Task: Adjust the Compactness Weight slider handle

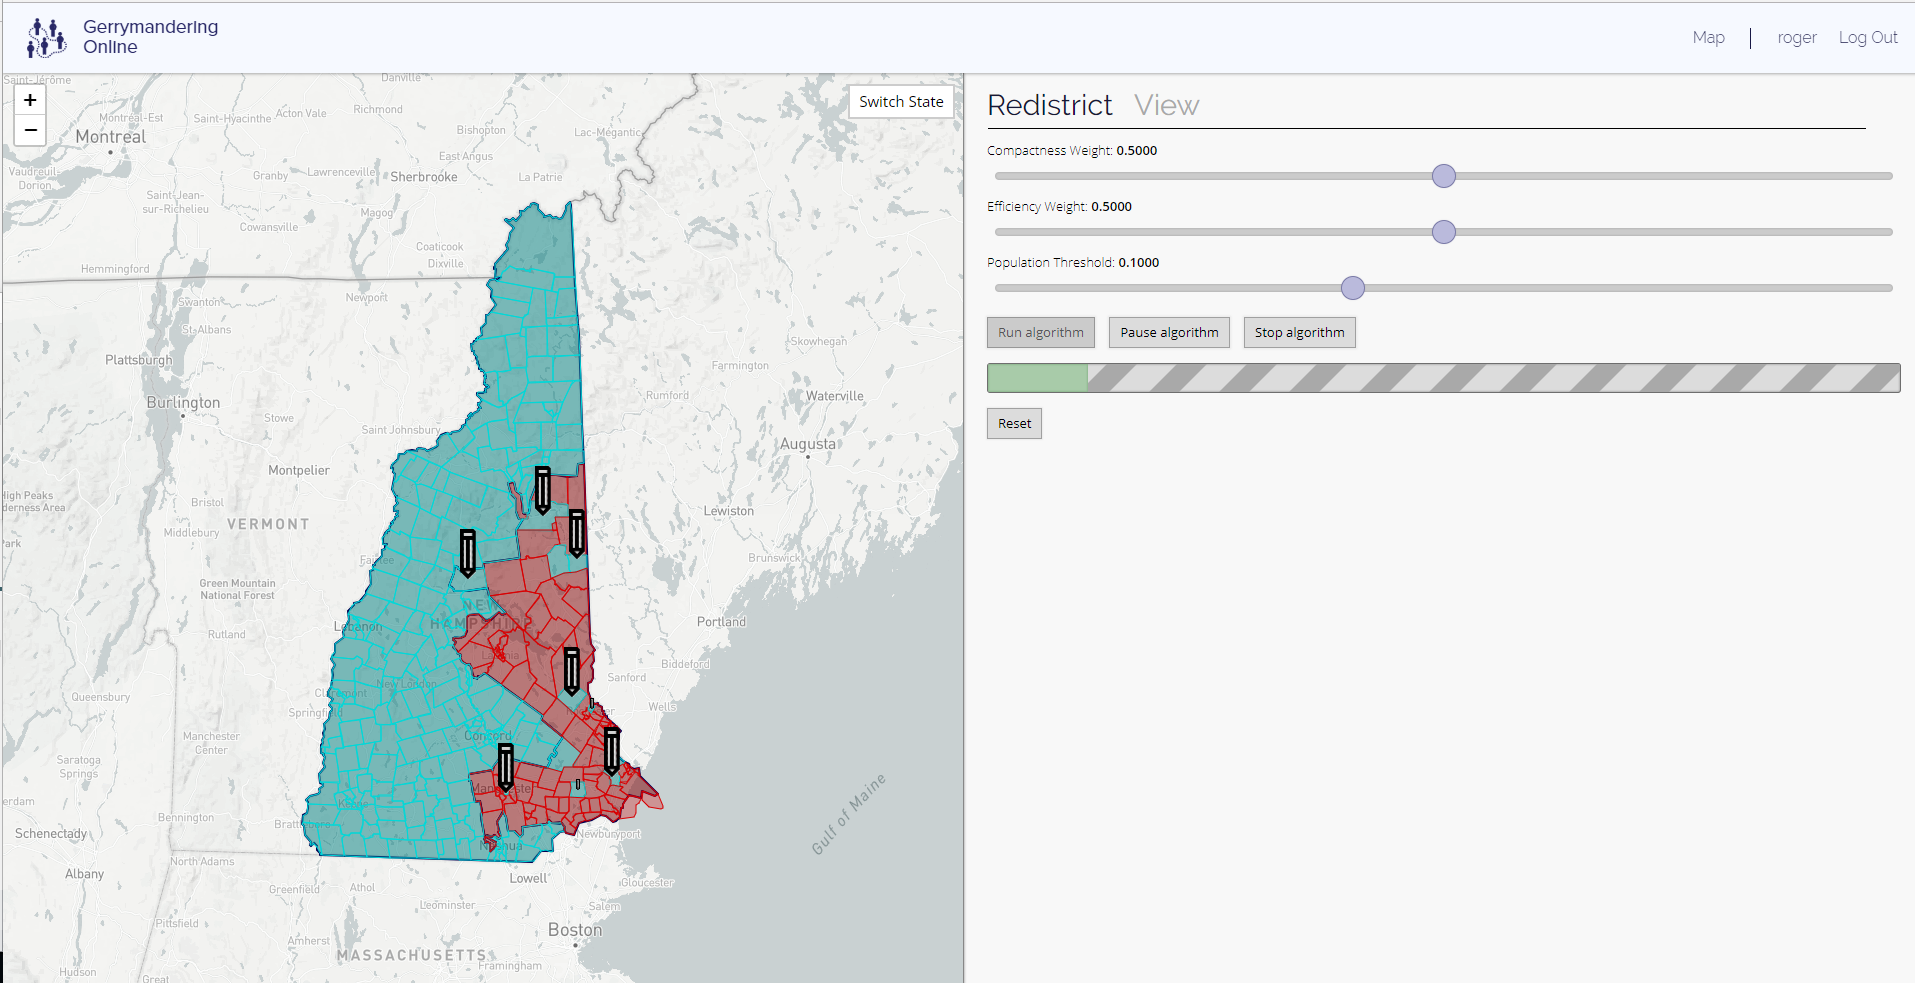Action: (x=1443, y=176)
